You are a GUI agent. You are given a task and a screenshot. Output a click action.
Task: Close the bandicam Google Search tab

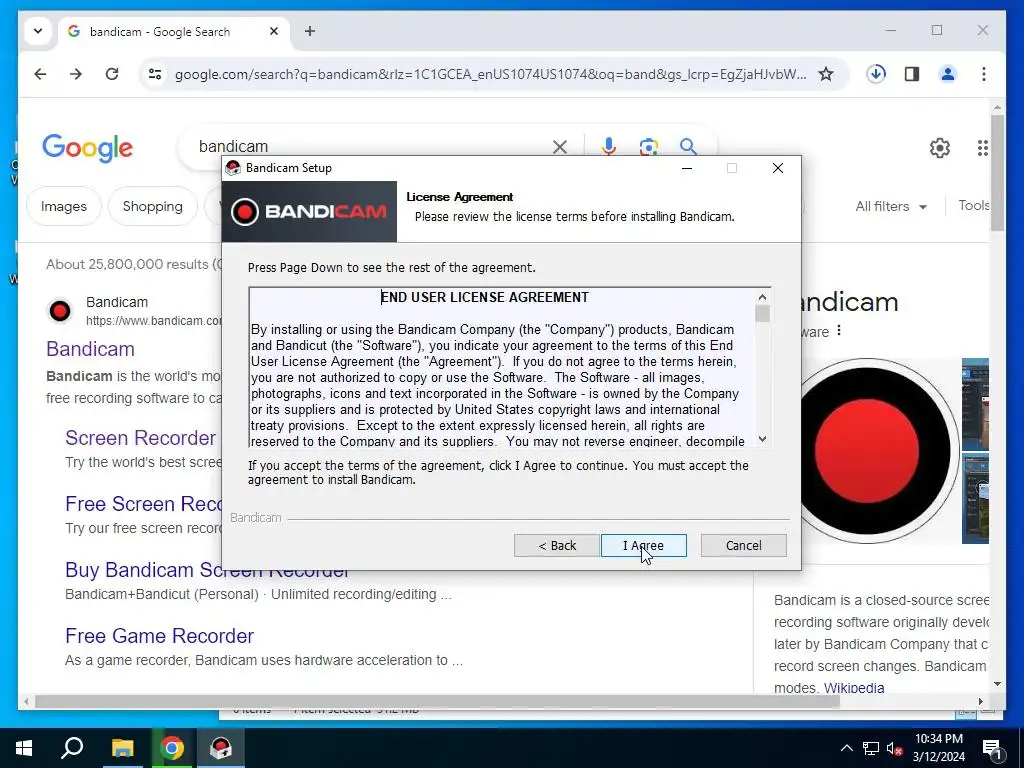click(274, 31)
